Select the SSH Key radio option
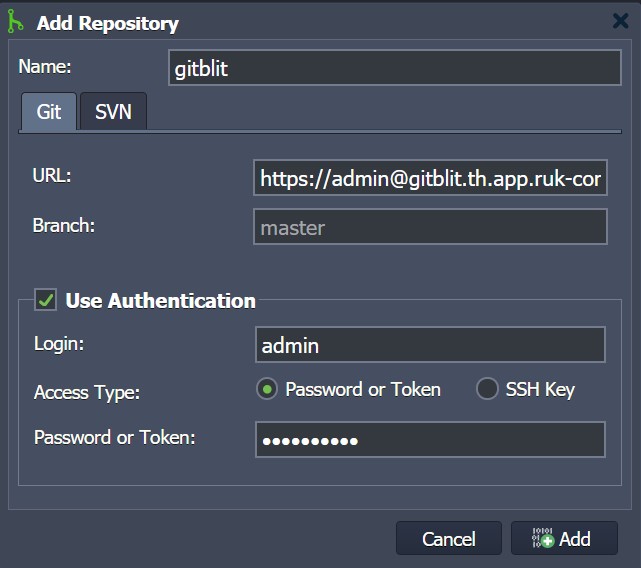 pos(487,389)
